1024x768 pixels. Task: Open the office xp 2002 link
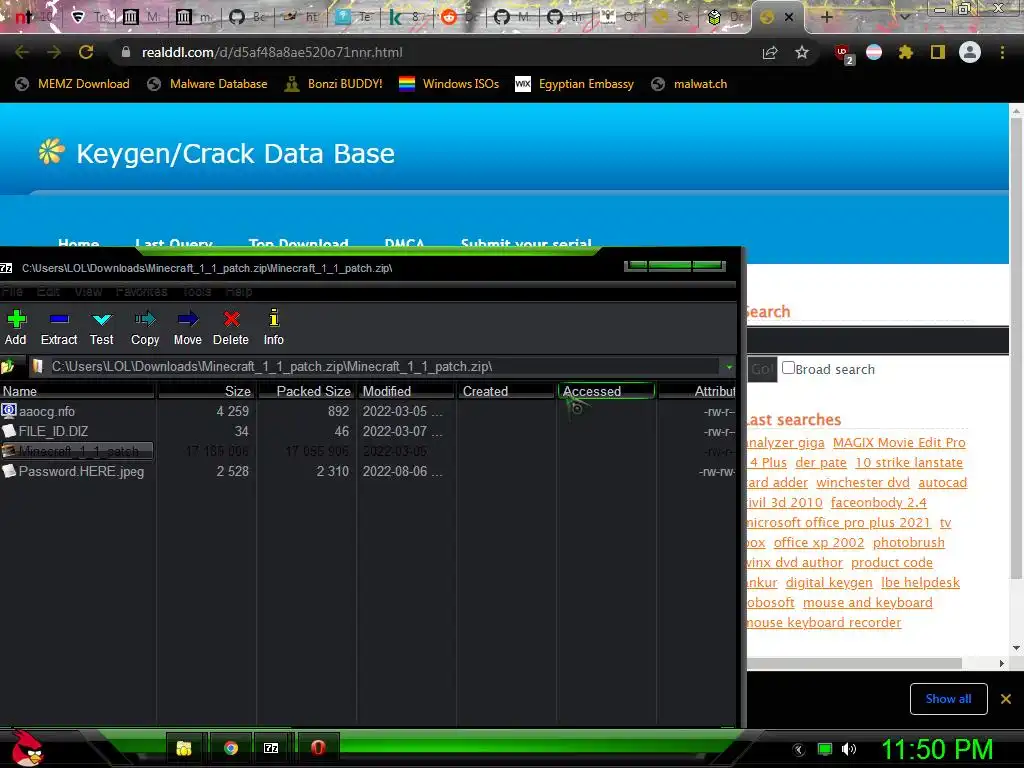pyautogui.click(x=819, y=543)
